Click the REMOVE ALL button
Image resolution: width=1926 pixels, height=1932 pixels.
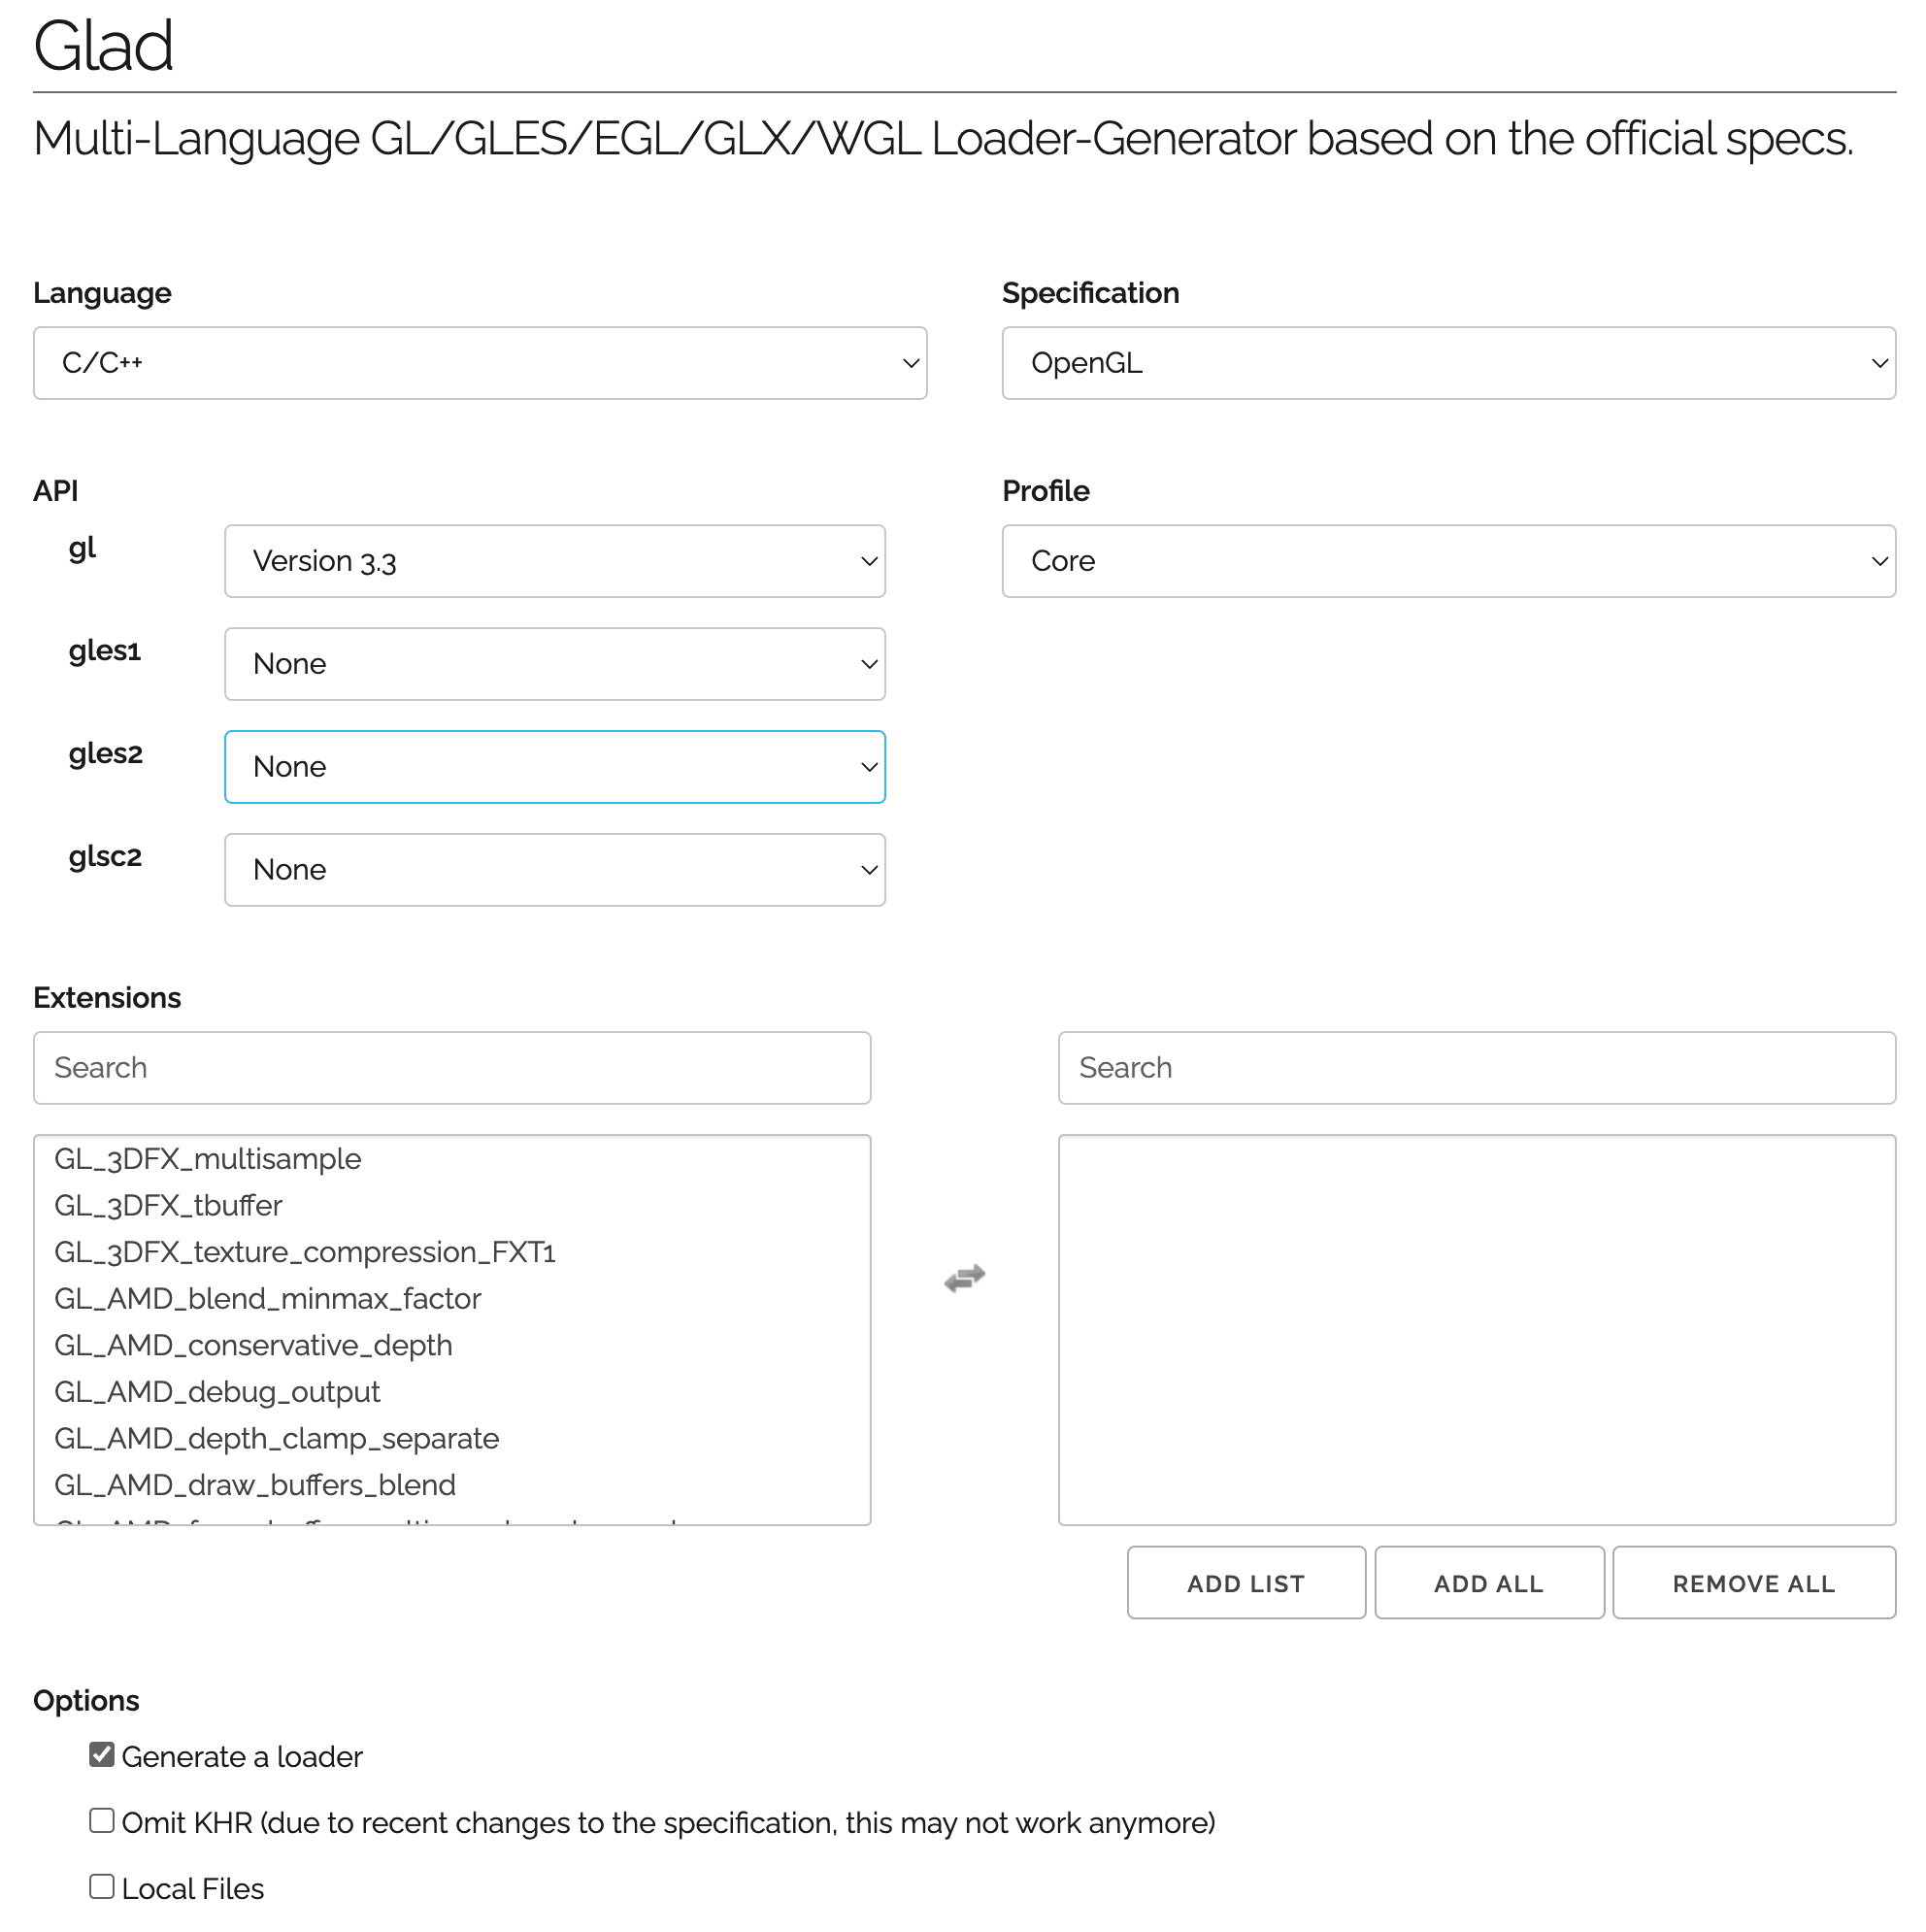pos(1754,1583)
